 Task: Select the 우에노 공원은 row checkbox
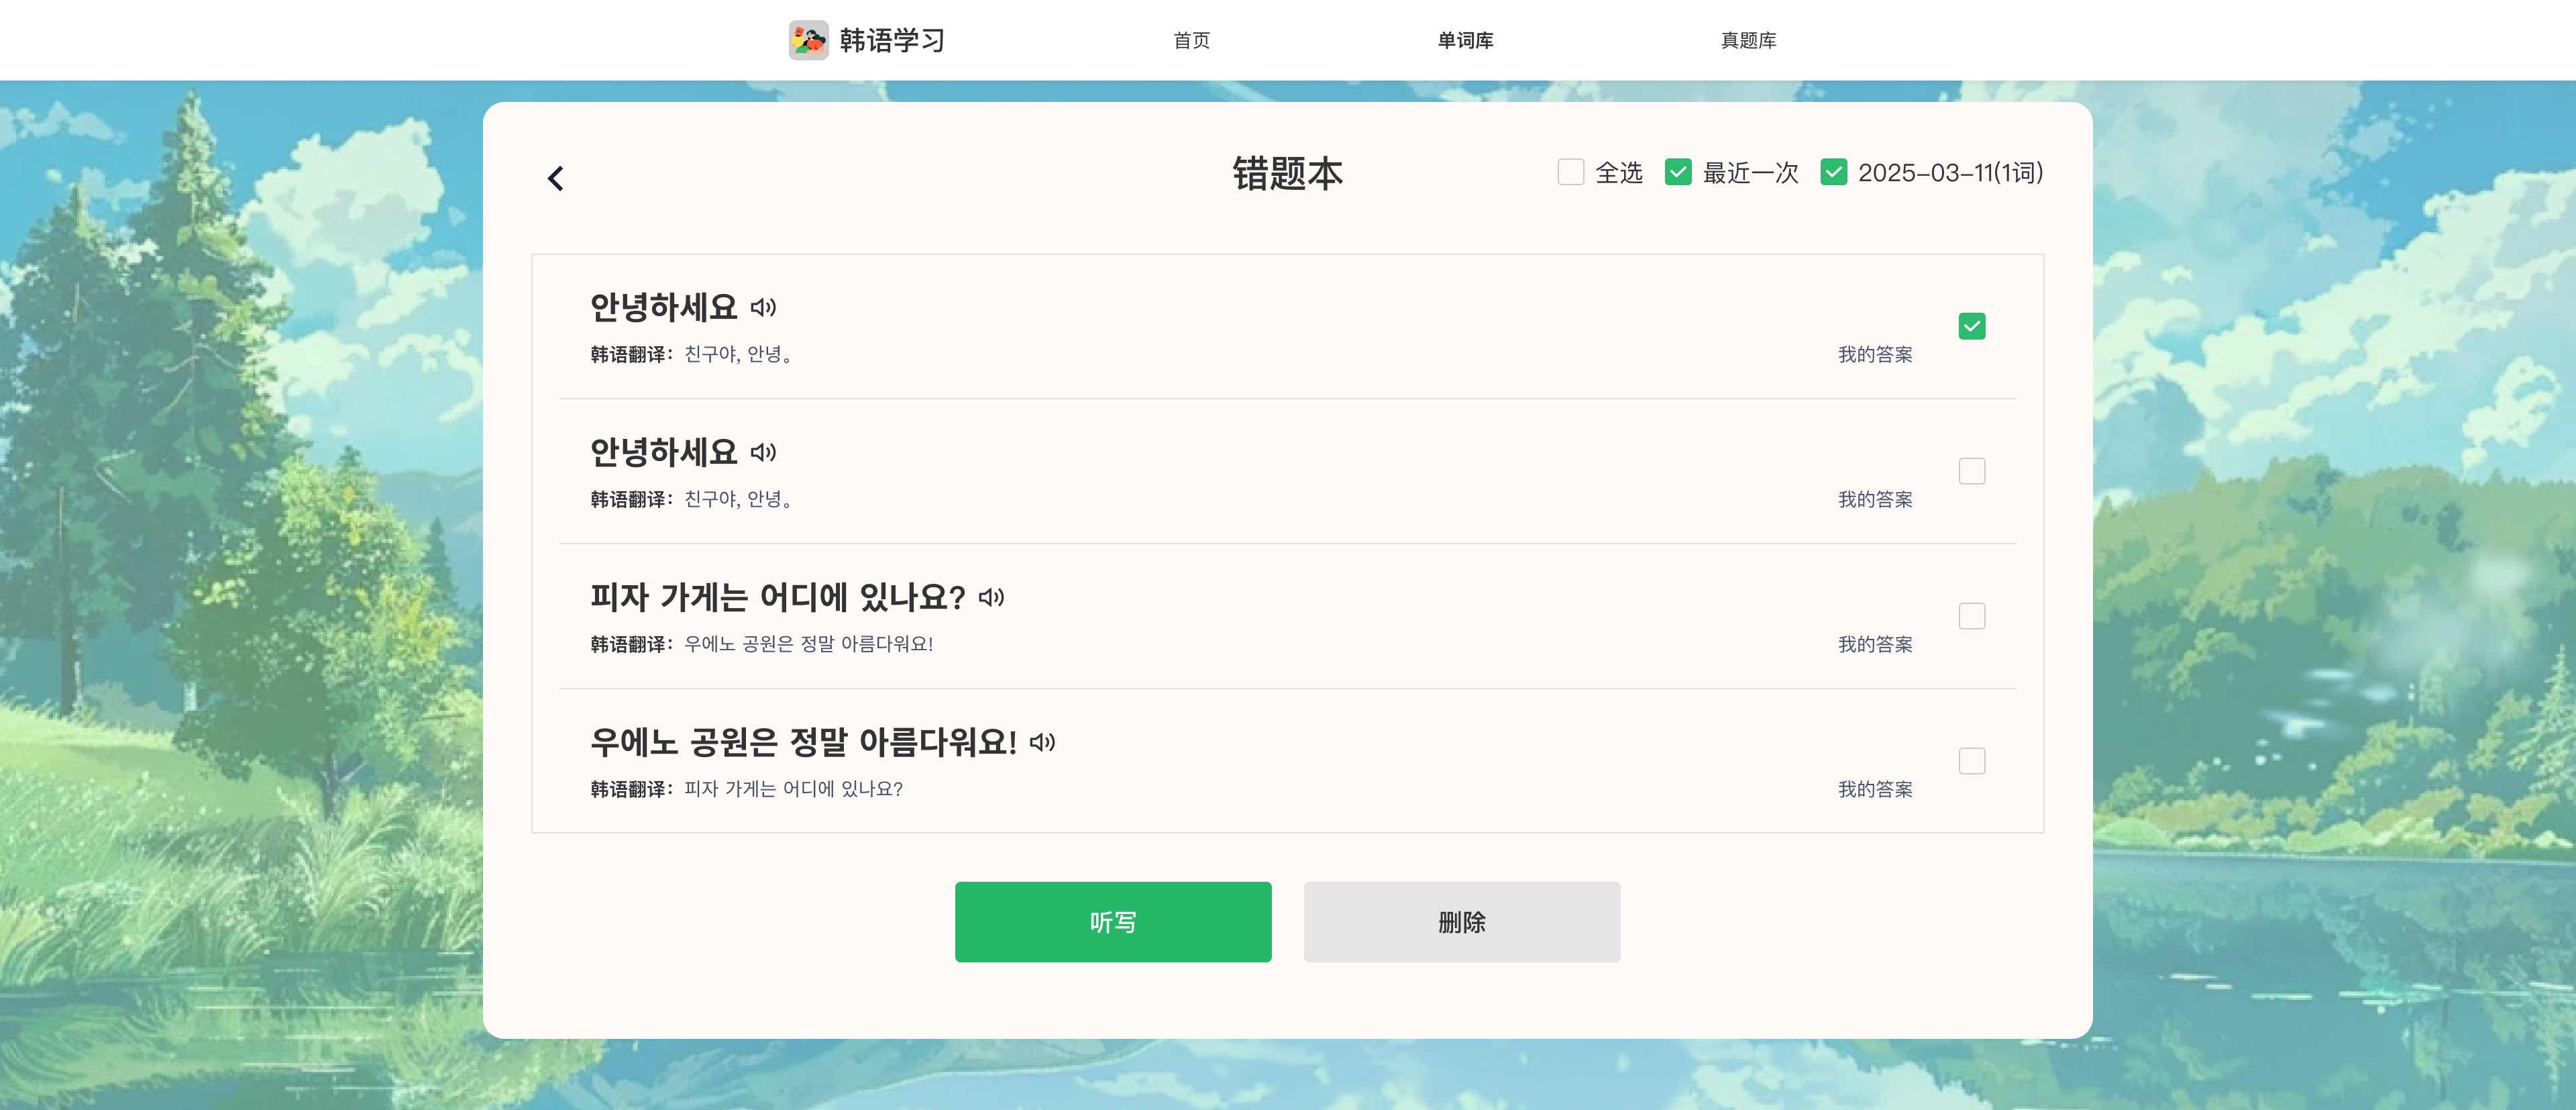pyautogui.click(x=1971, y=761)
